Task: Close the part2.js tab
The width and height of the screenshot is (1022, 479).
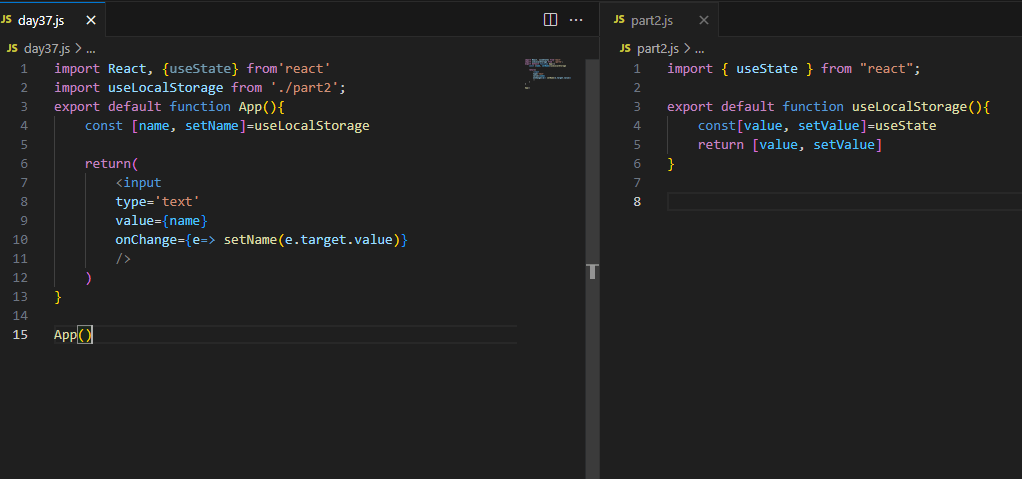Action: coord(704,20)
